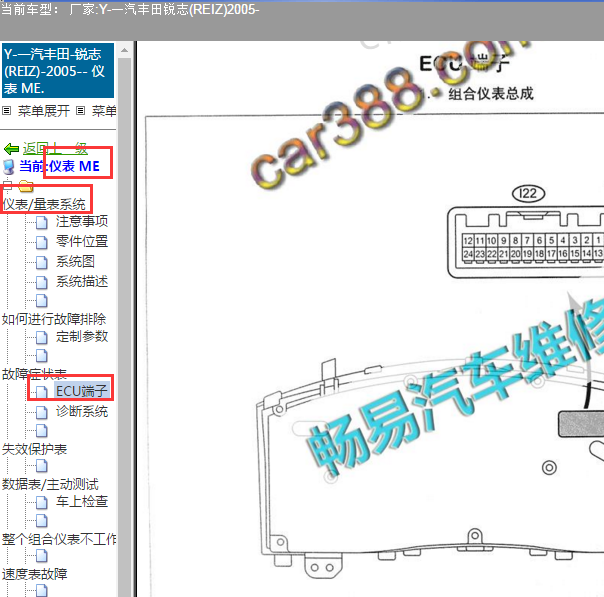Click the page icon beside 定制参数
The width and height of the screenshot is (604, 597).
point(42,338)
